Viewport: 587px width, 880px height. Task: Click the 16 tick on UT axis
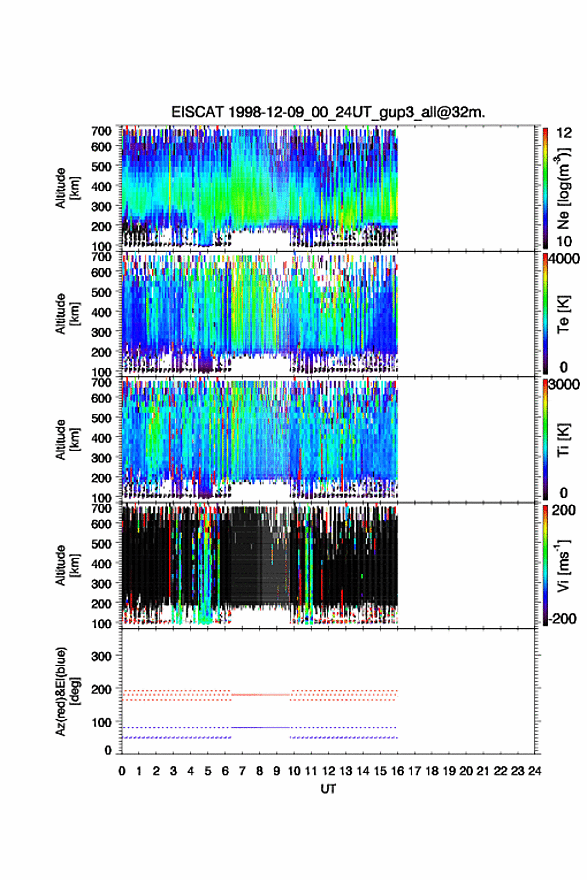tap(397, 771)
